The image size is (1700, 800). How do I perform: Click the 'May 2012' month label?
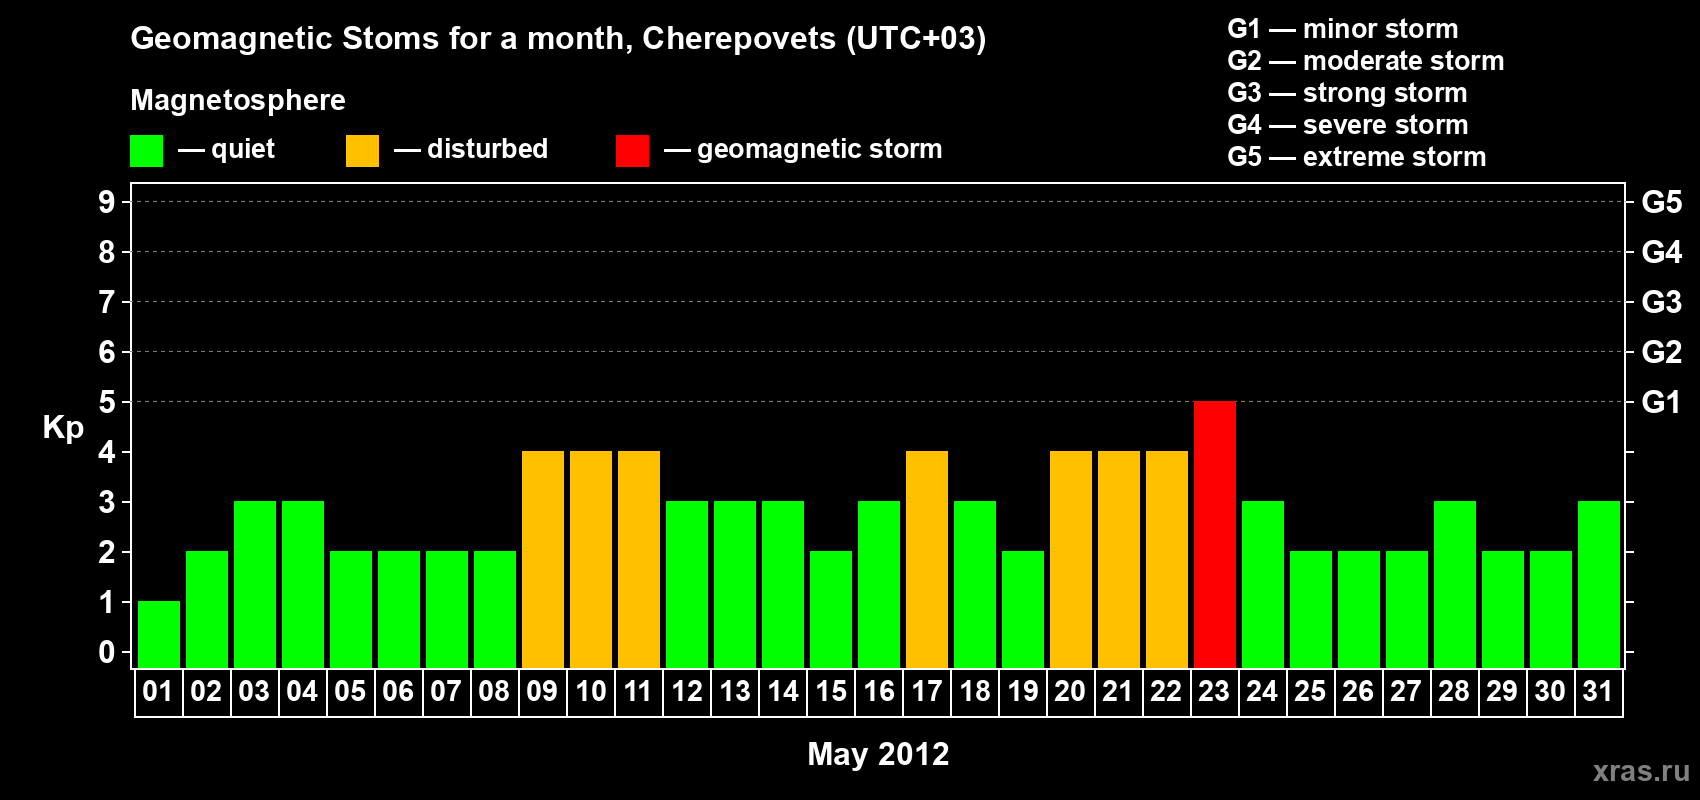point(878,754)
